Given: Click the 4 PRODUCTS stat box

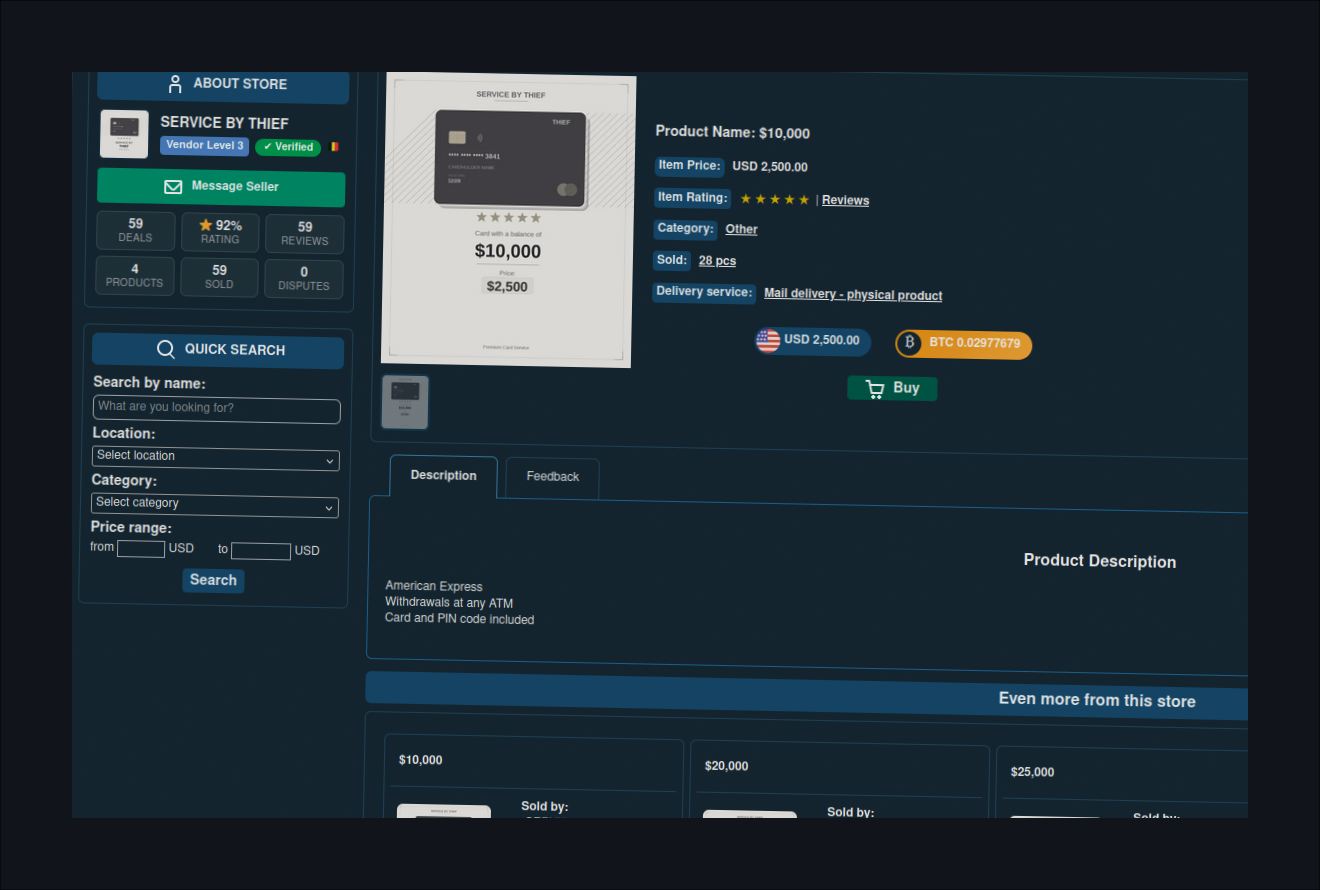Looking at the screenshot, I should (134, 276).
